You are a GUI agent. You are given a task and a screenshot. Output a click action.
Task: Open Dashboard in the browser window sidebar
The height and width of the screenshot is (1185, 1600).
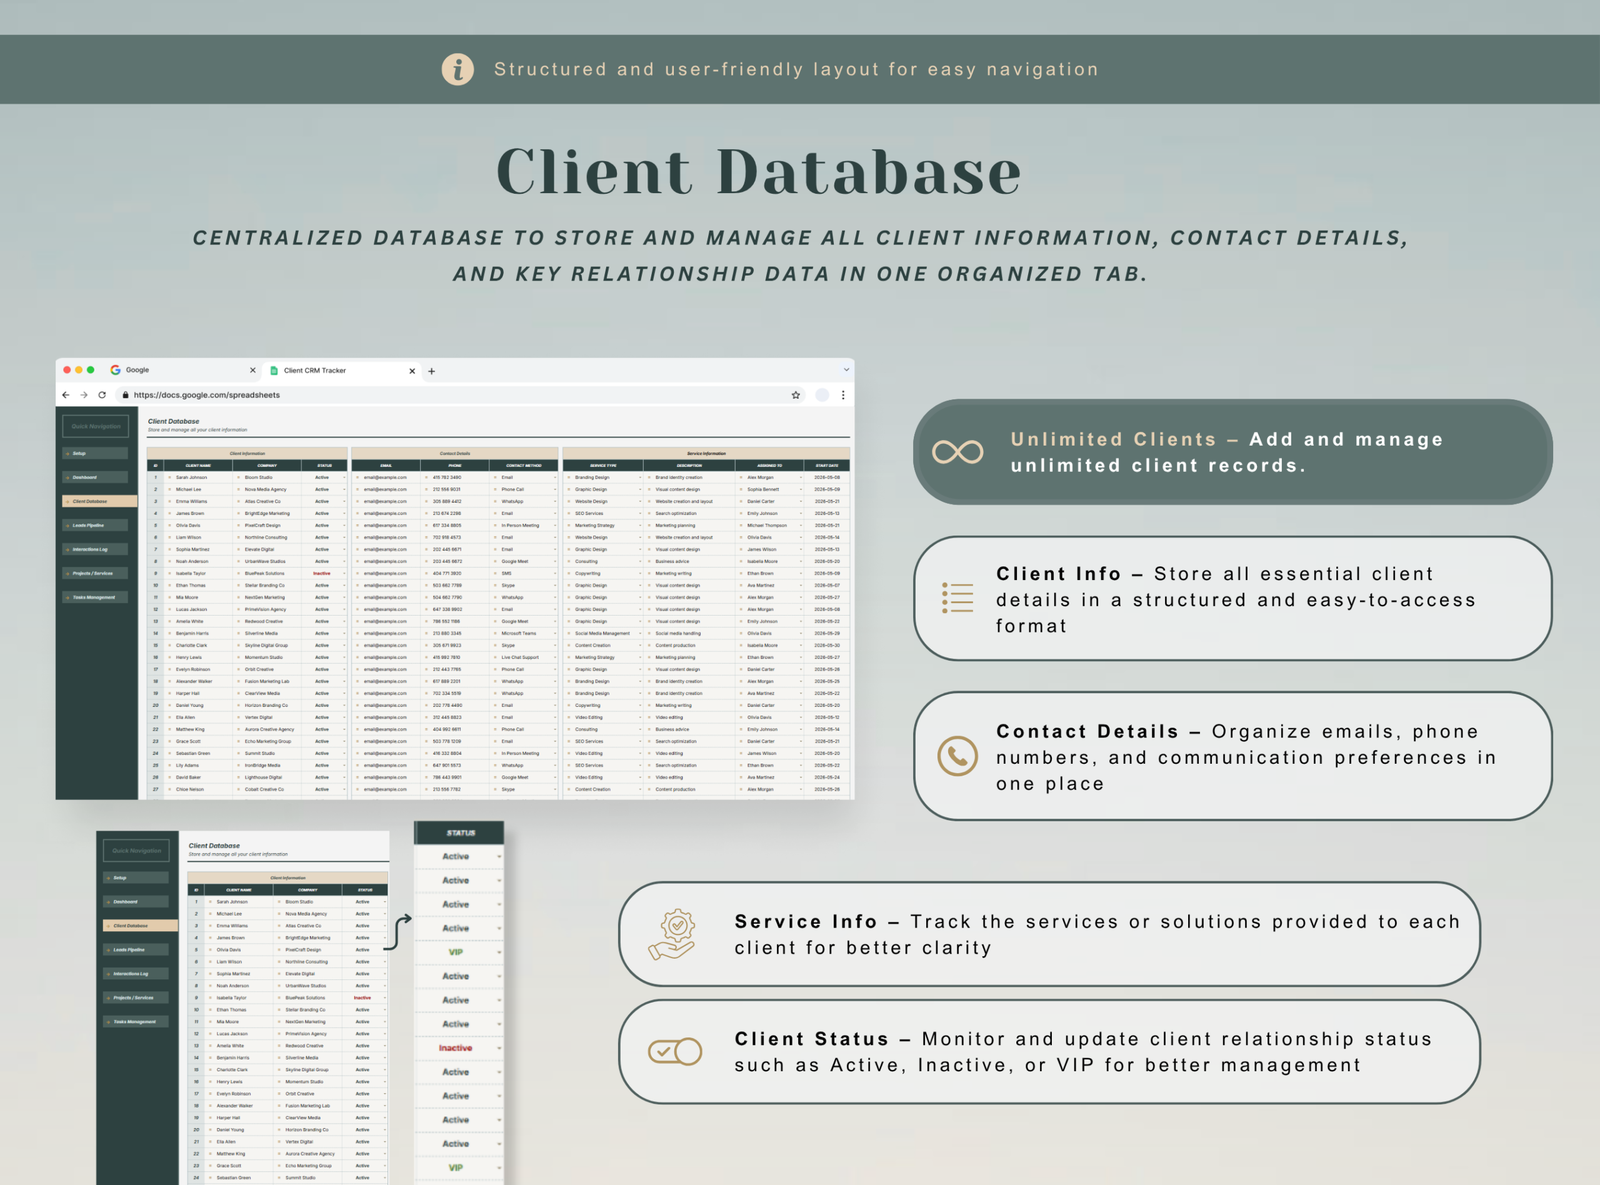97,477
